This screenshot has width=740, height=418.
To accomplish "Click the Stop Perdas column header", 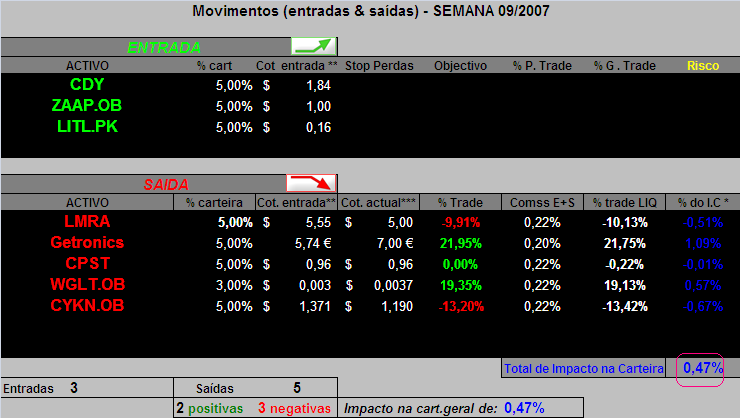I will tap(379, 66).
